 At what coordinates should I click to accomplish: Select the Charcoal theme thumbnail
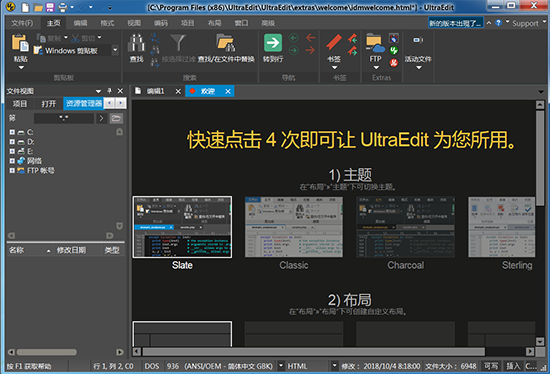[405, 227]
